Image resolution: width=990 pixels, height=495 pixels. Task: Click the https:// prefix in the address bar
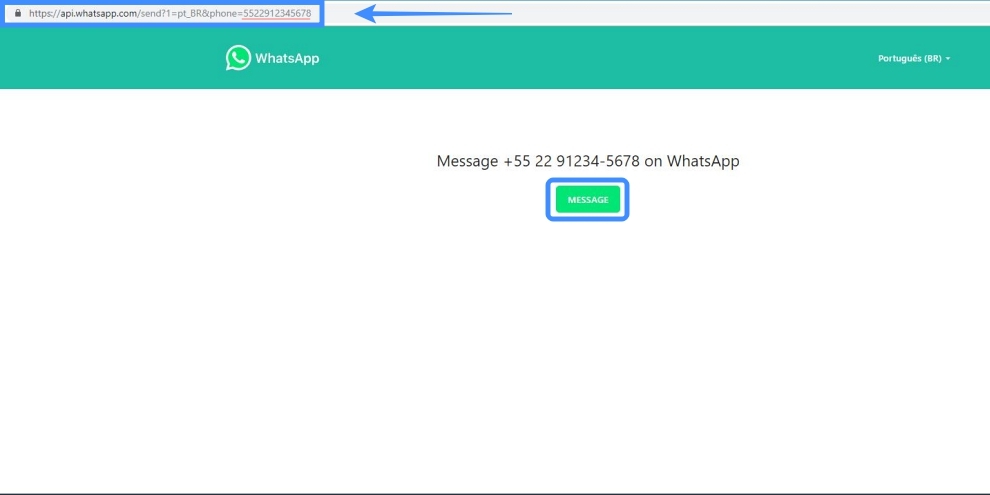pyautogui.click(x=42, y=13)
